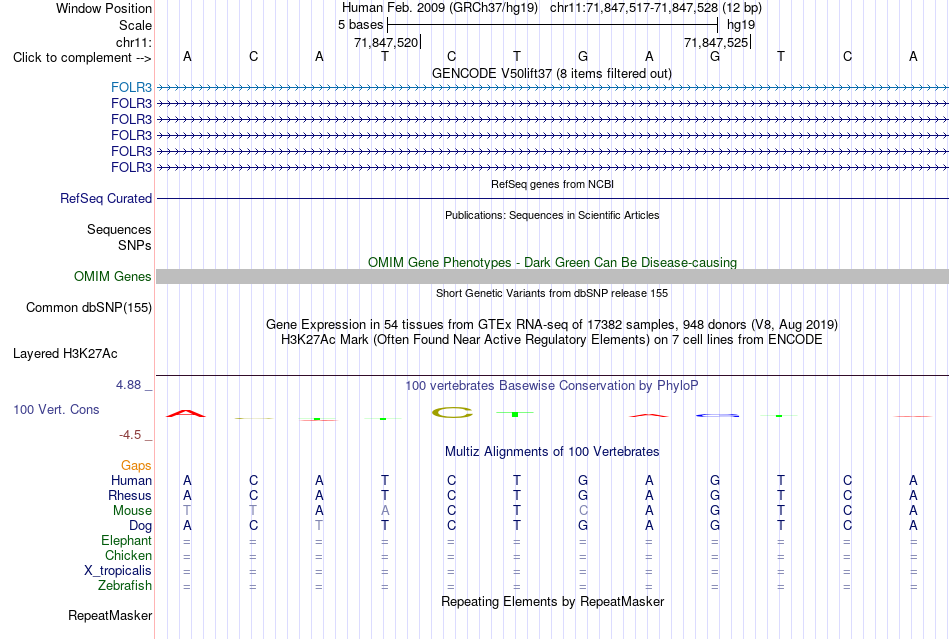Image resolution: width=950 pixels, height=639 pixels.
Task: Click the Gaps label in Multiz track
Action: pos(136,465)
